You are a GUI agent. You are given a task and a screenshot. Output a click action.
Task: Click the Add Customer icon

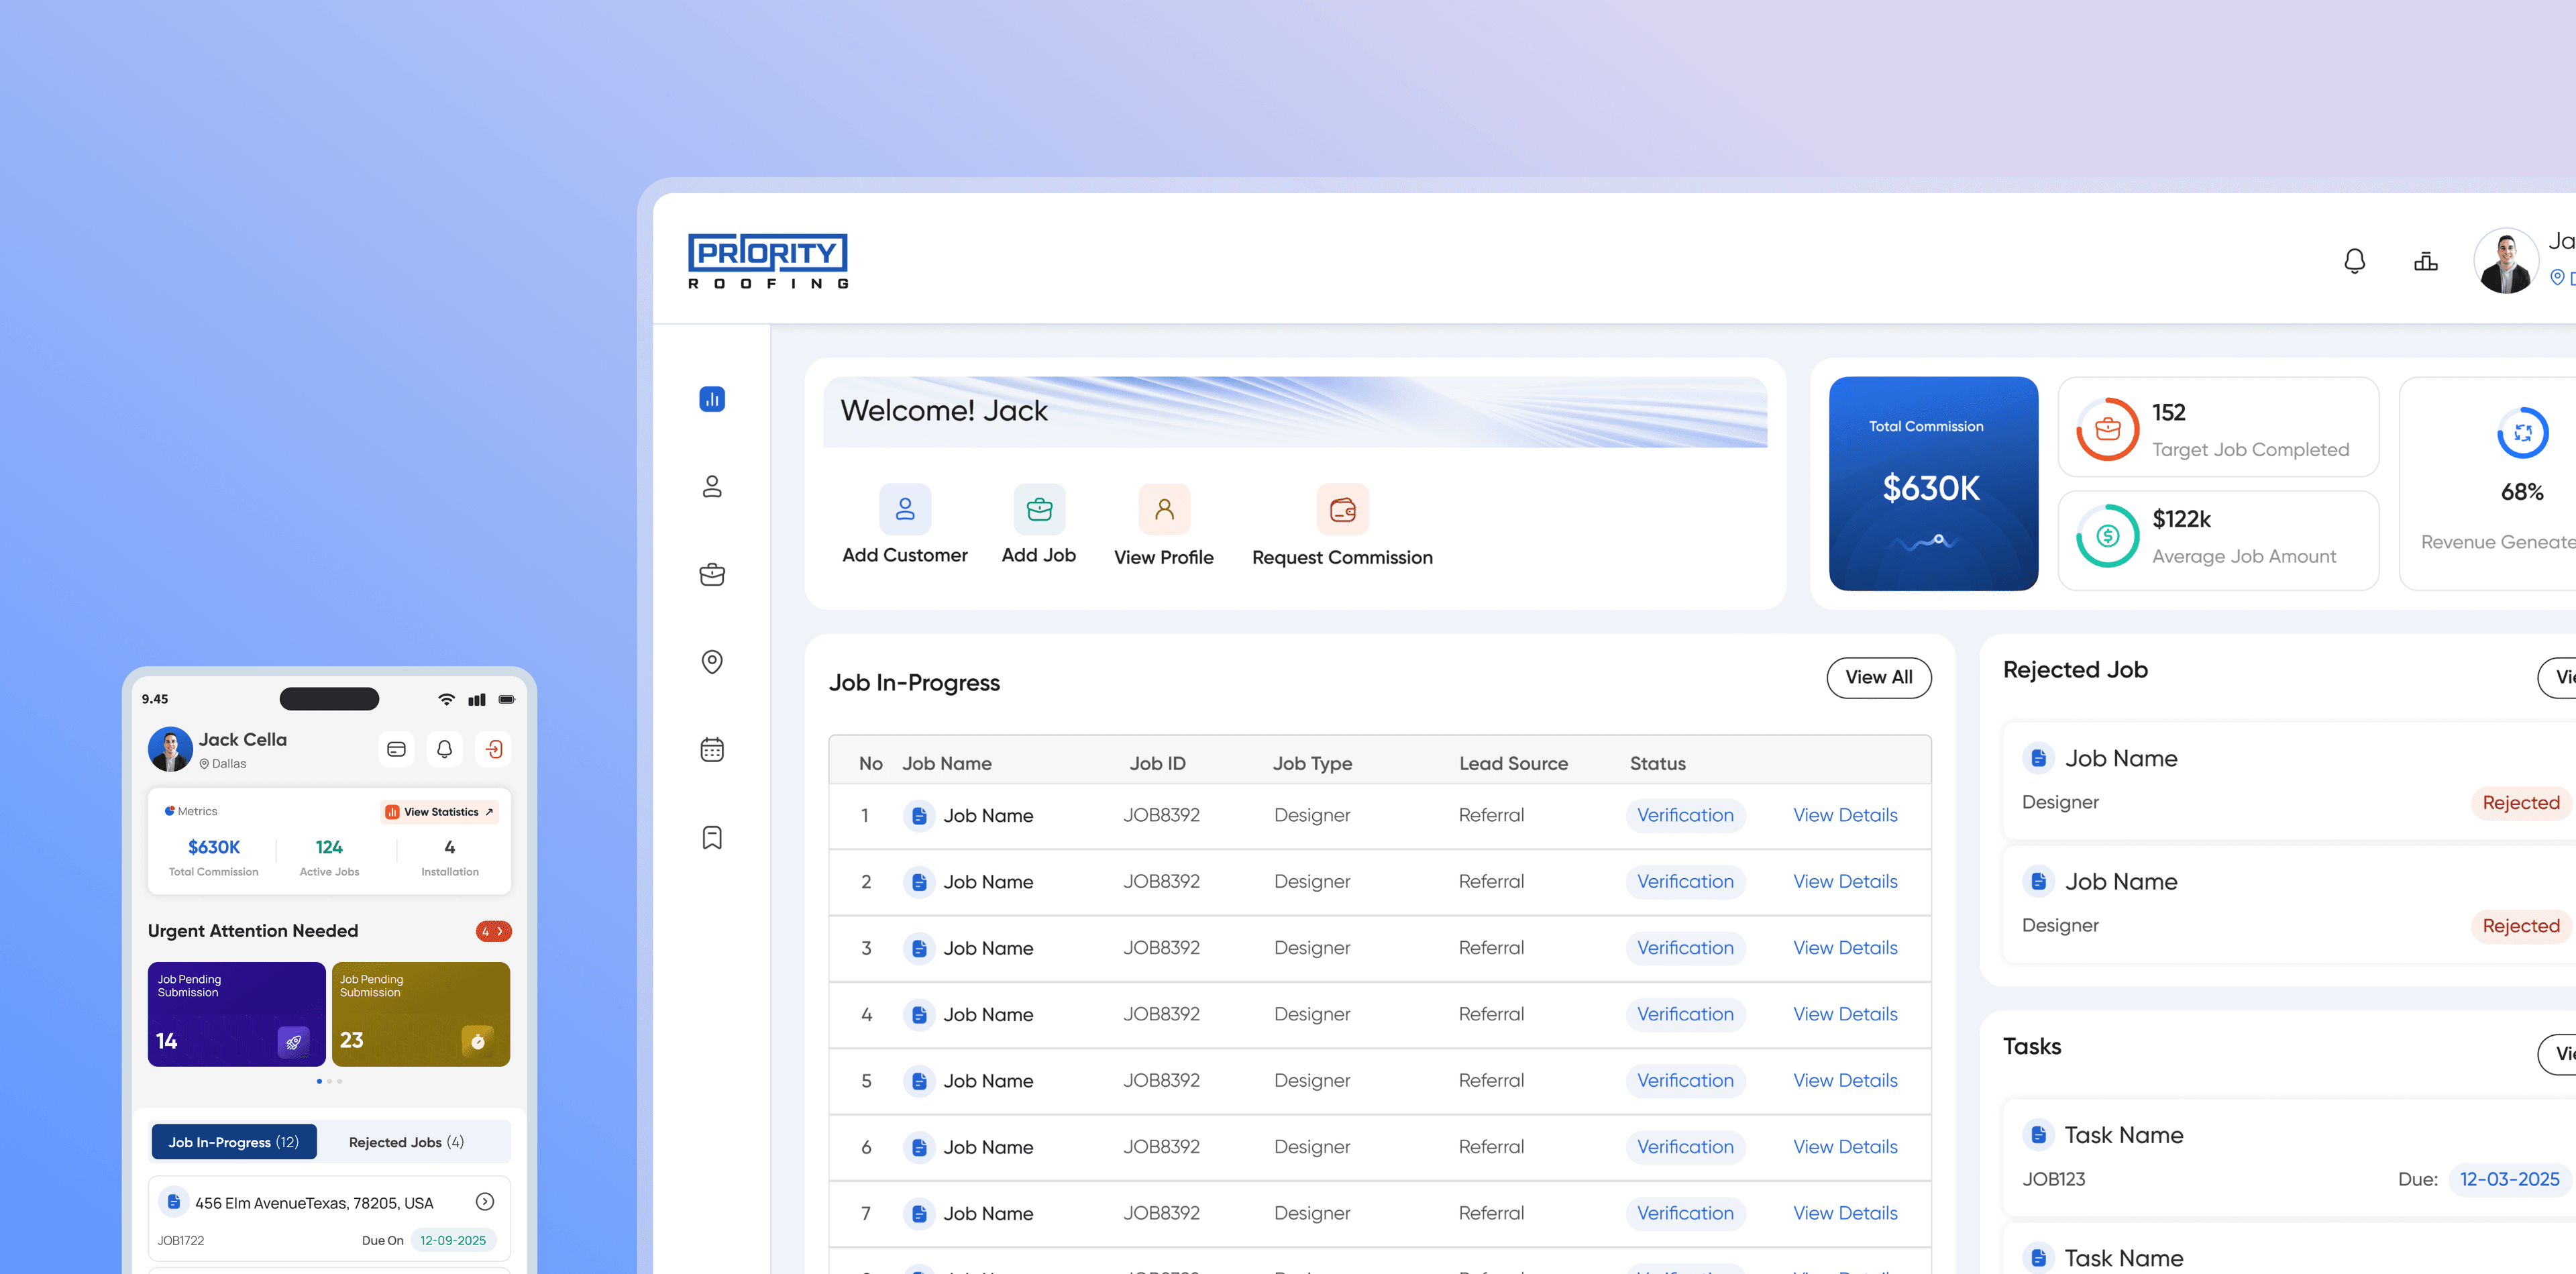pyautogui.click(x=905, y=509)
